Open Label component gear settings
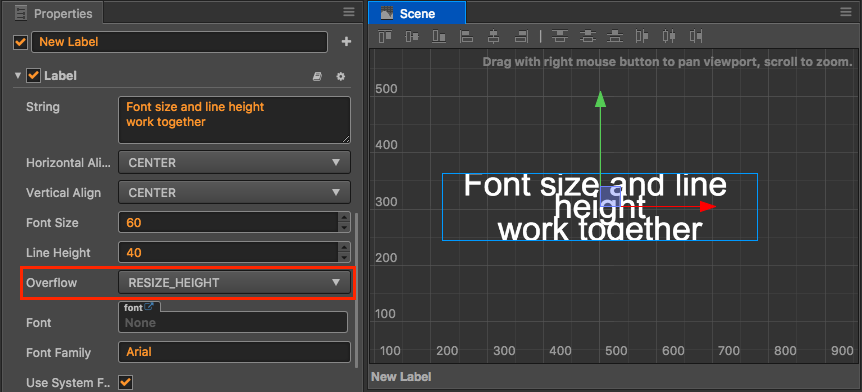 [x=341, y=76]
